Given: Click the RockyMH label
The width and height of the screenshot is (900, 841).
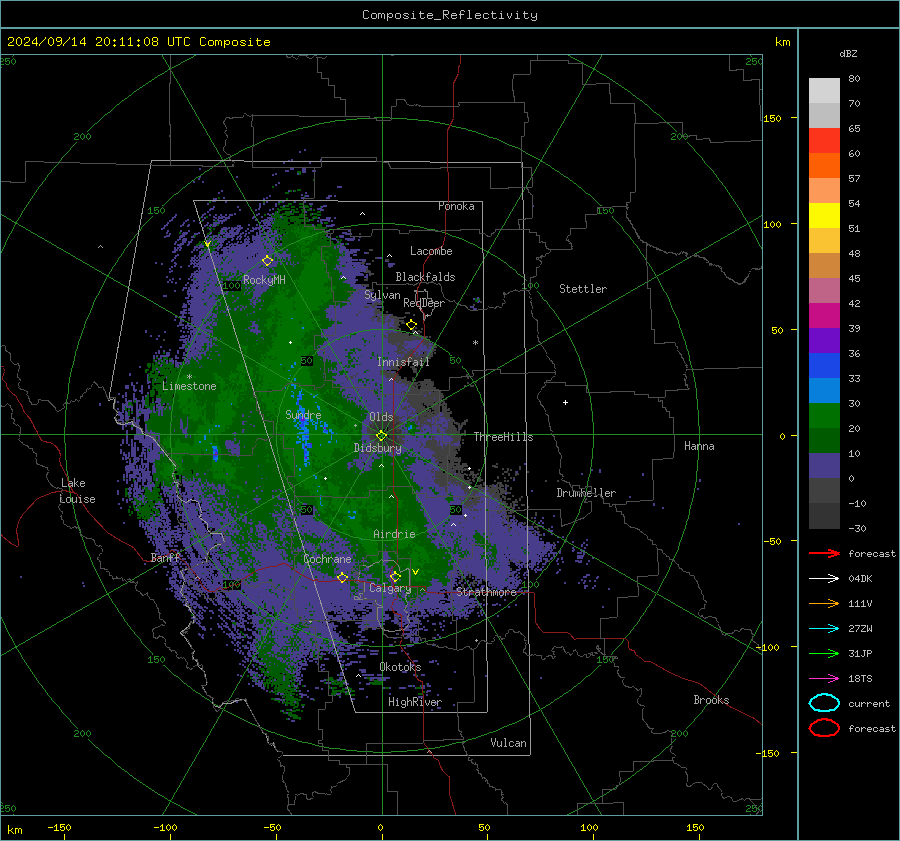Looking at the screenshot, I should click(264, 280).
